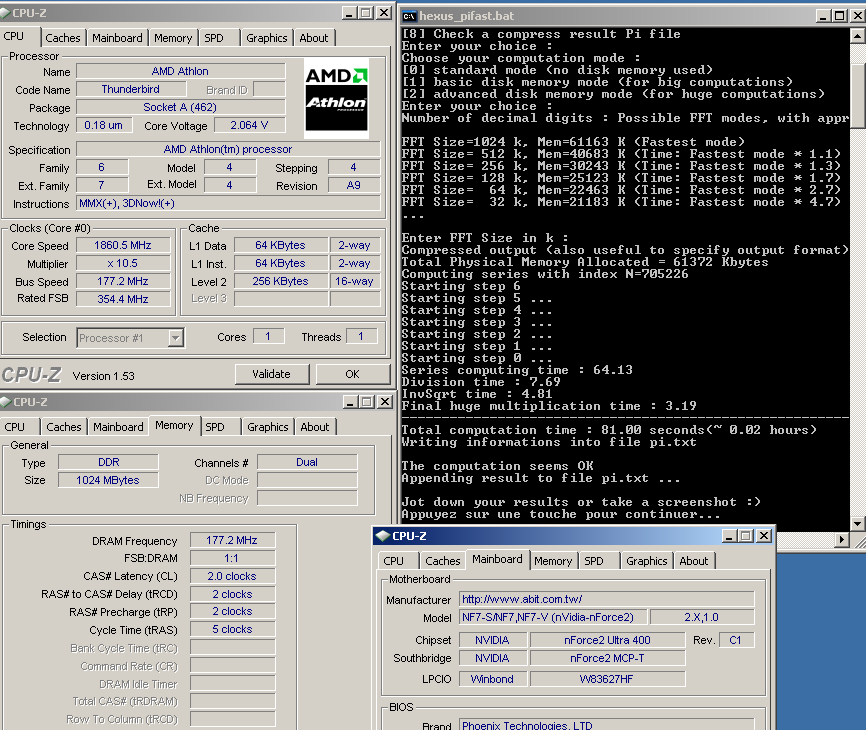Image resolution: width=866 pixels, height=730 pixels.
Task: Click model field NF7-S/NF7,NF7-V (nVidia-nForce2)
Action: coord(553,617)
